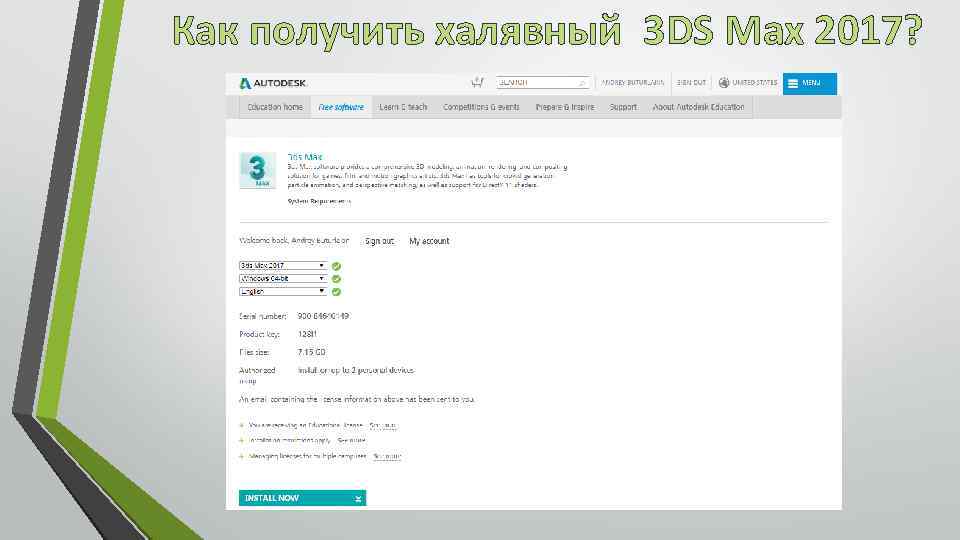960x540 pixels.
Task: Open the My account link
Action: coord(429,241)
